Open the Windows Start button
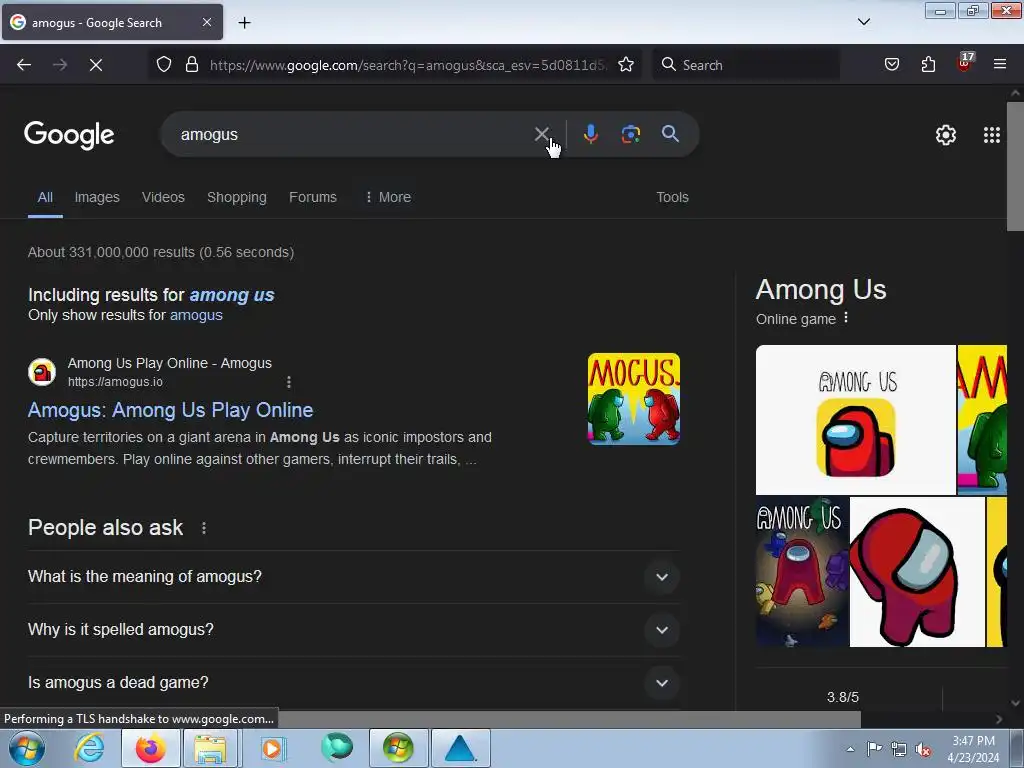Screen dimensions: 1024x768 (27, 748)
